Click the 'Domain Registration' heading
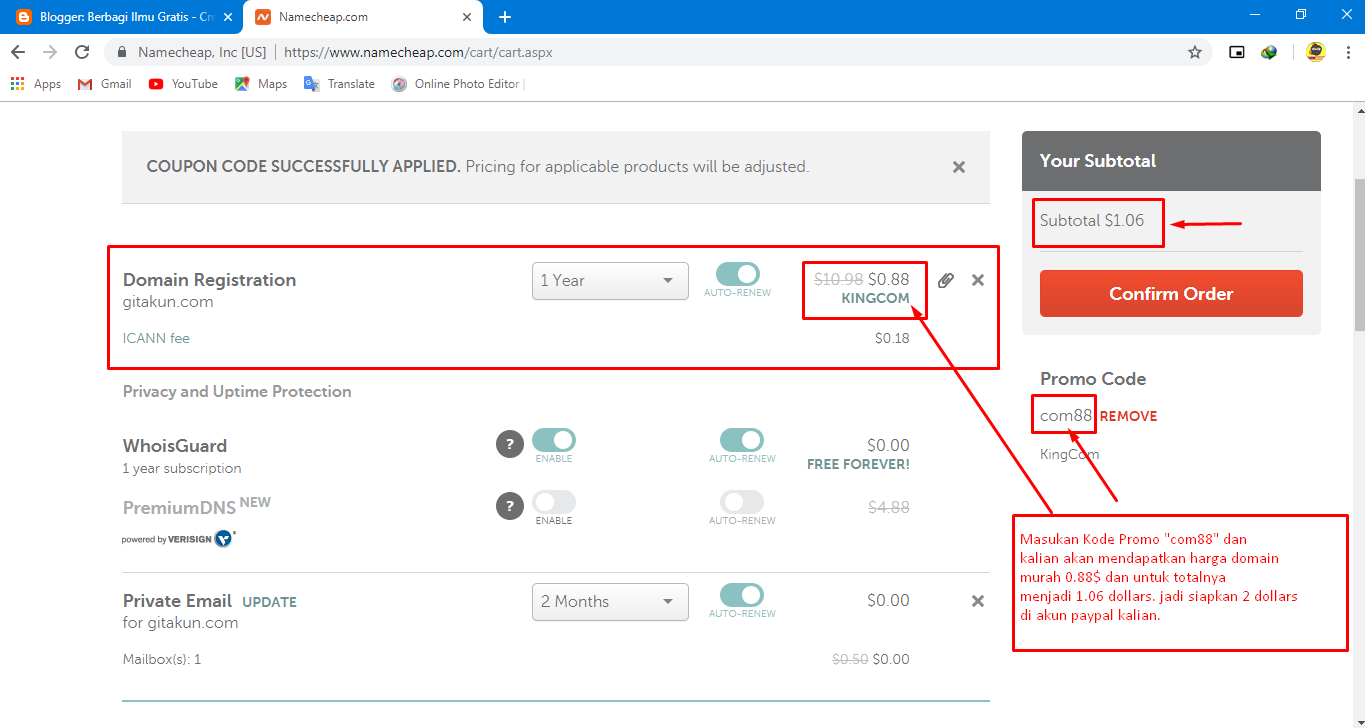The height and width of the screenshot is (728, 1365). point(209,280)
